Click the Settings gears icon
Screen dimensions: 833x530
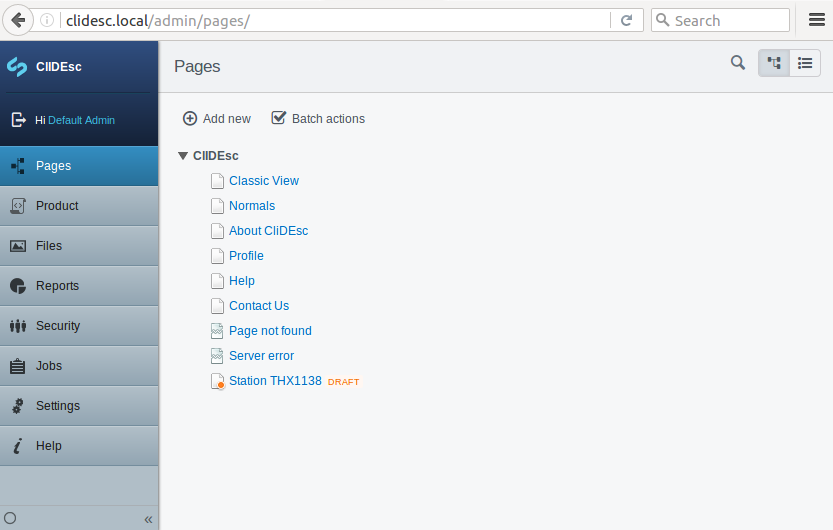tap(17, 406)
